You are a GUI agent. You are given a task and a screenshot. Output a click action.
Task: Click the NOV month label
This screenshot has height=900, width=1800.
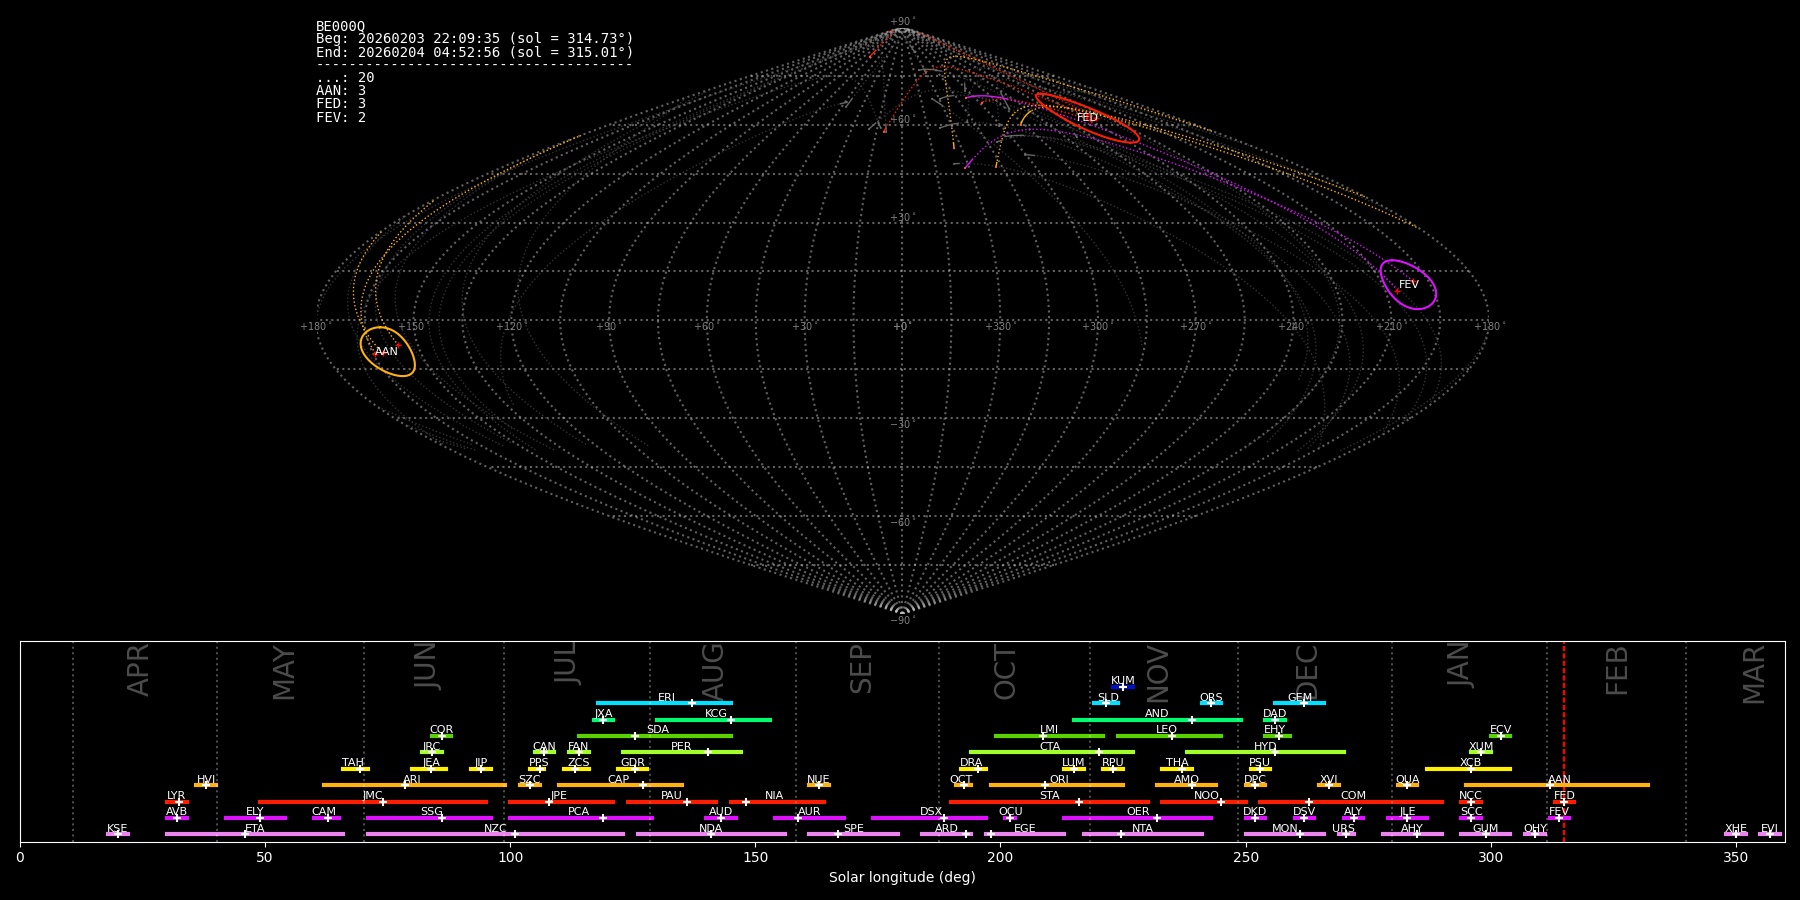[x=1158, y=672]
